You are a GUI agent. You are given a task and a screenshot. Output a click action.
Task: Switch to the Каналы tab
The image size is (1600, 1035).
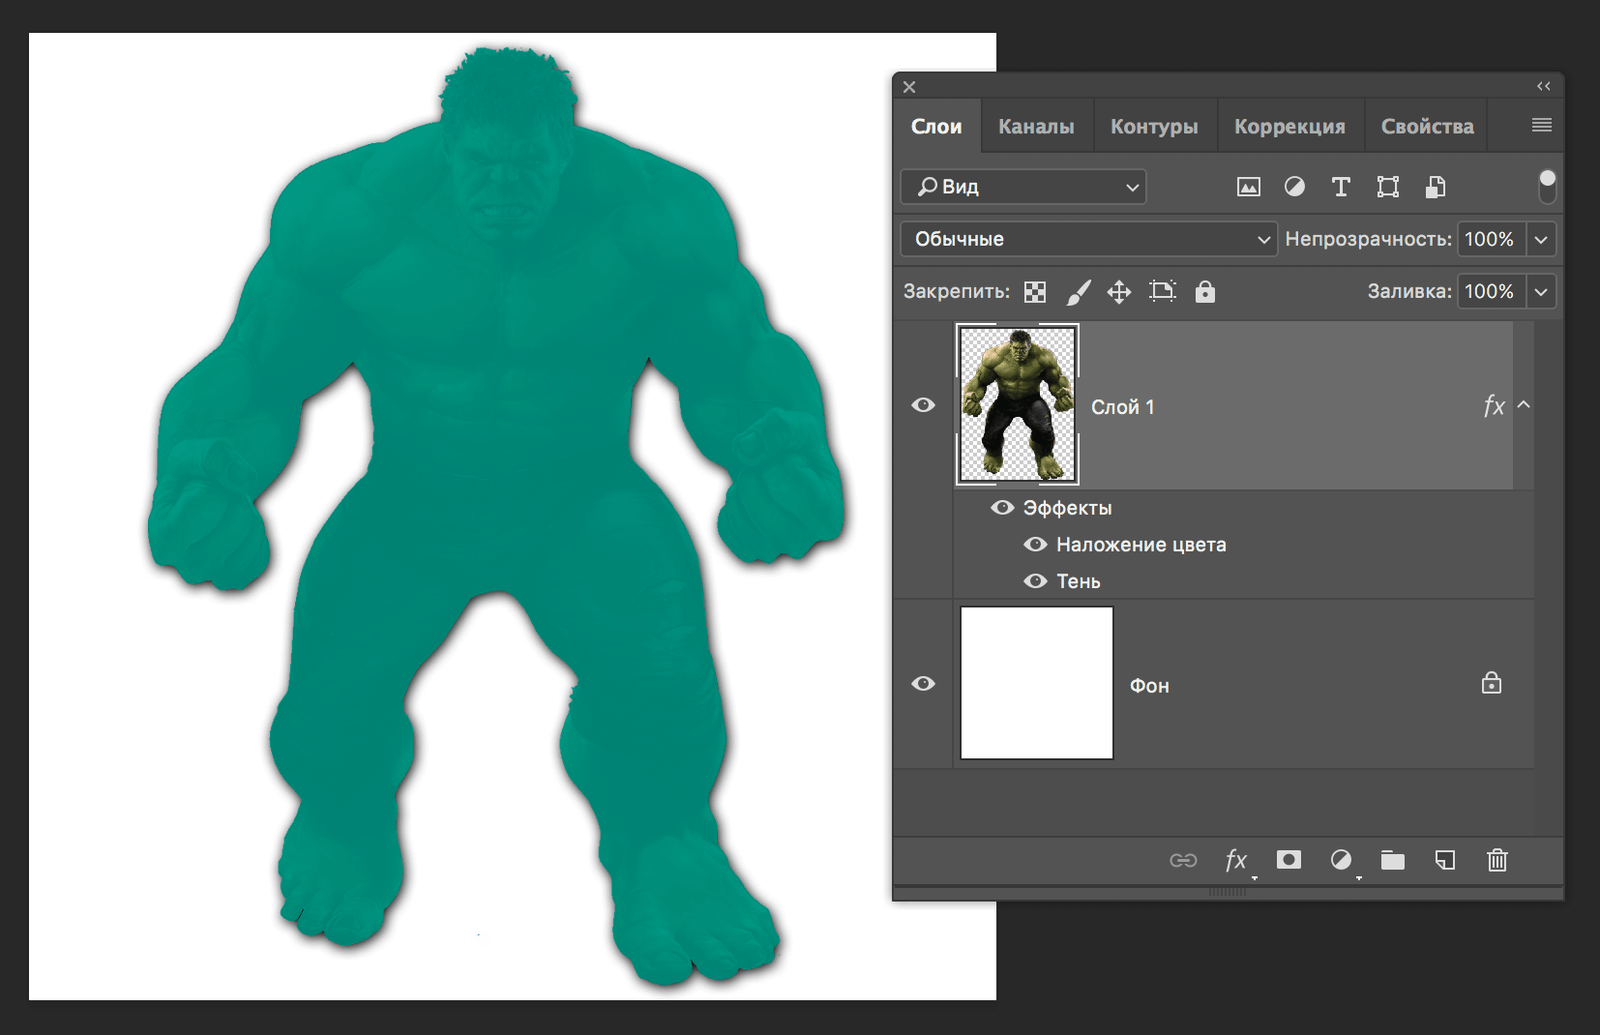pyautogui.click(x=1036, y=127)
